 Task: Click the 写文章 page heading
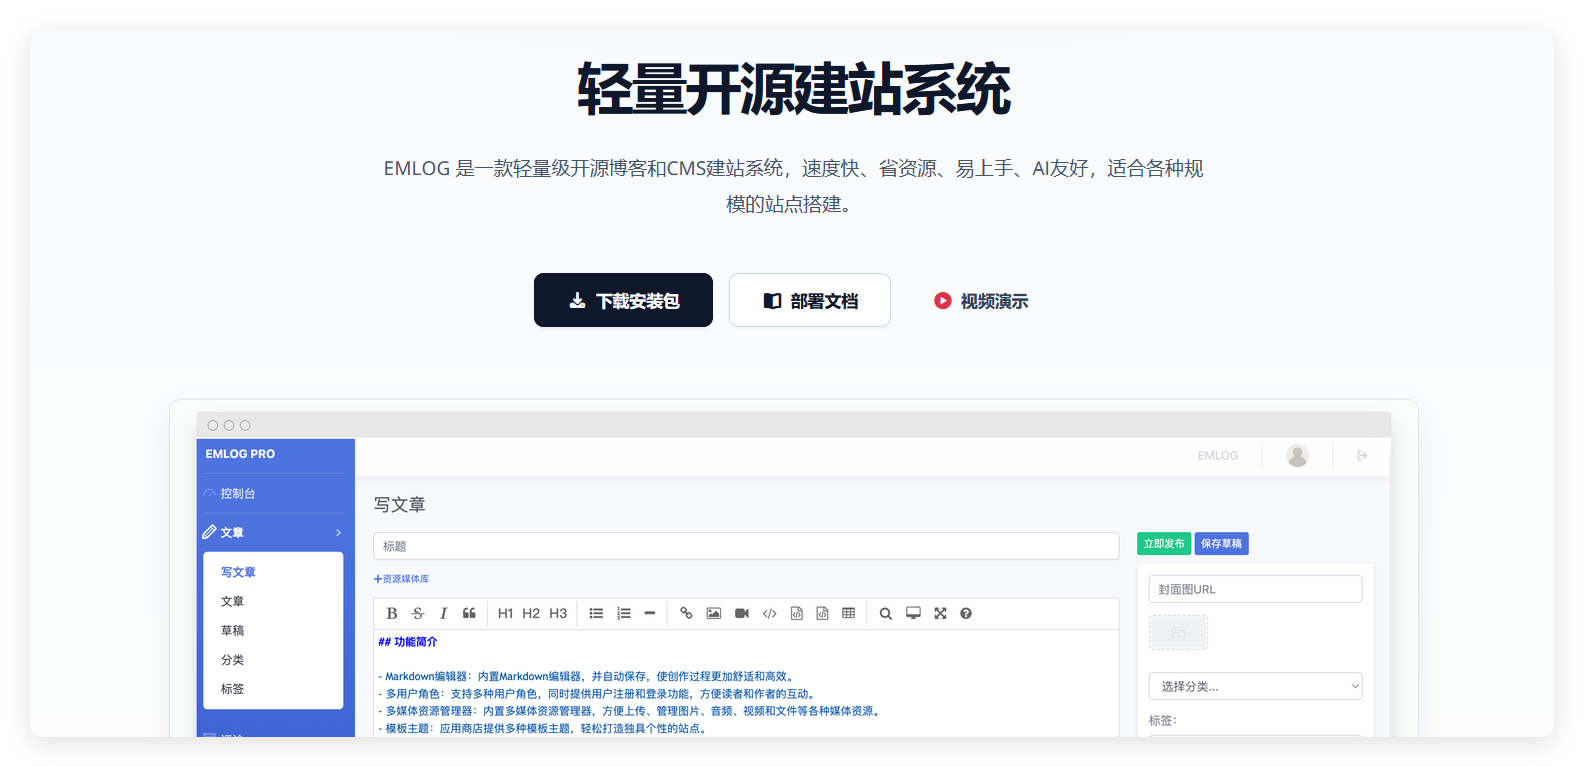click(400, 505)
